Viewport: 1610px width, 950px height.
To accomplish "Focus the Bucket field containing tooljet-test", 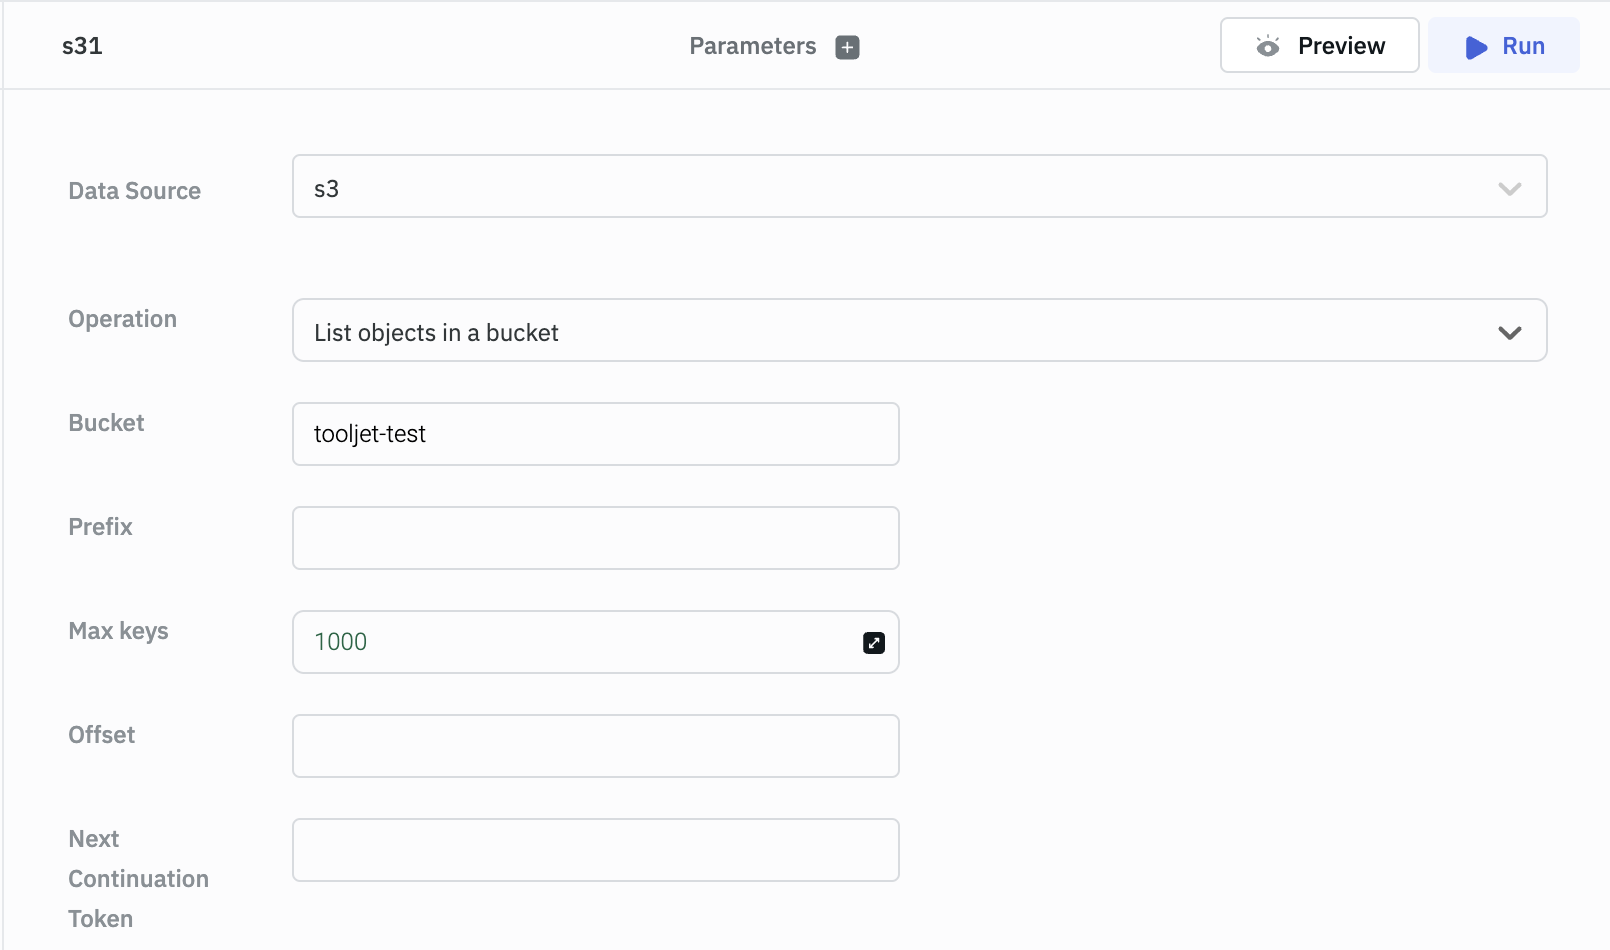I will pyautogui.click(x=595, y=434).
